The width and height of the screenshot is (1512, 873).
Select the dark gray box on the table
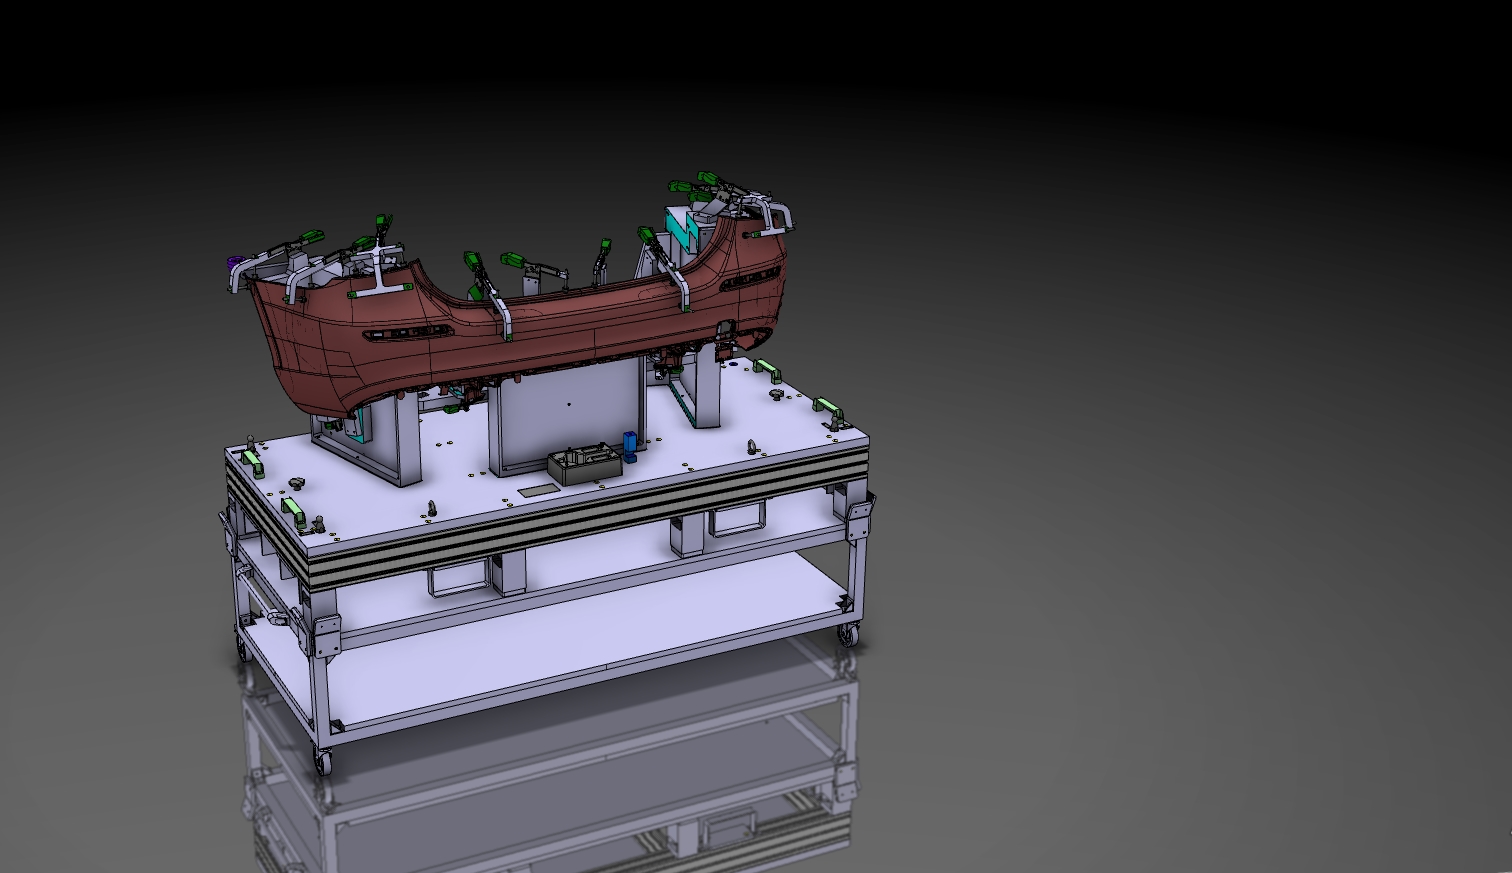pyautogui.click(x=585, y=465)
